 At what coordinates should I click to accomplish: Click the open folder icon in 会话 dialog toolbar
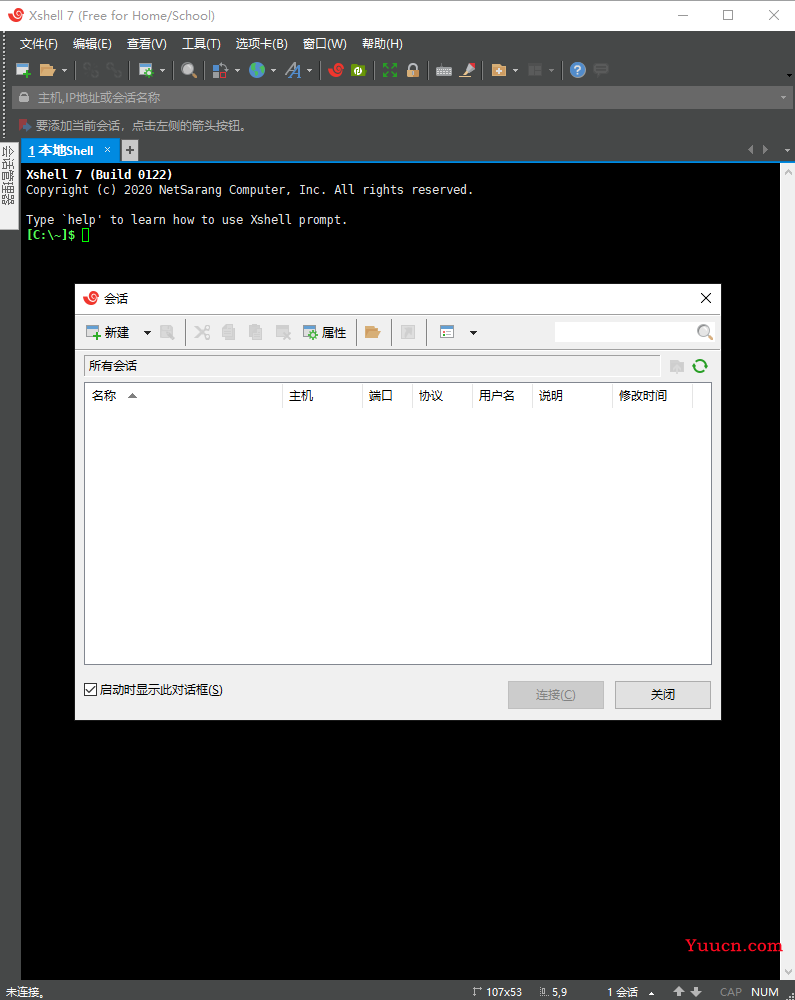(x=372, y=332)
